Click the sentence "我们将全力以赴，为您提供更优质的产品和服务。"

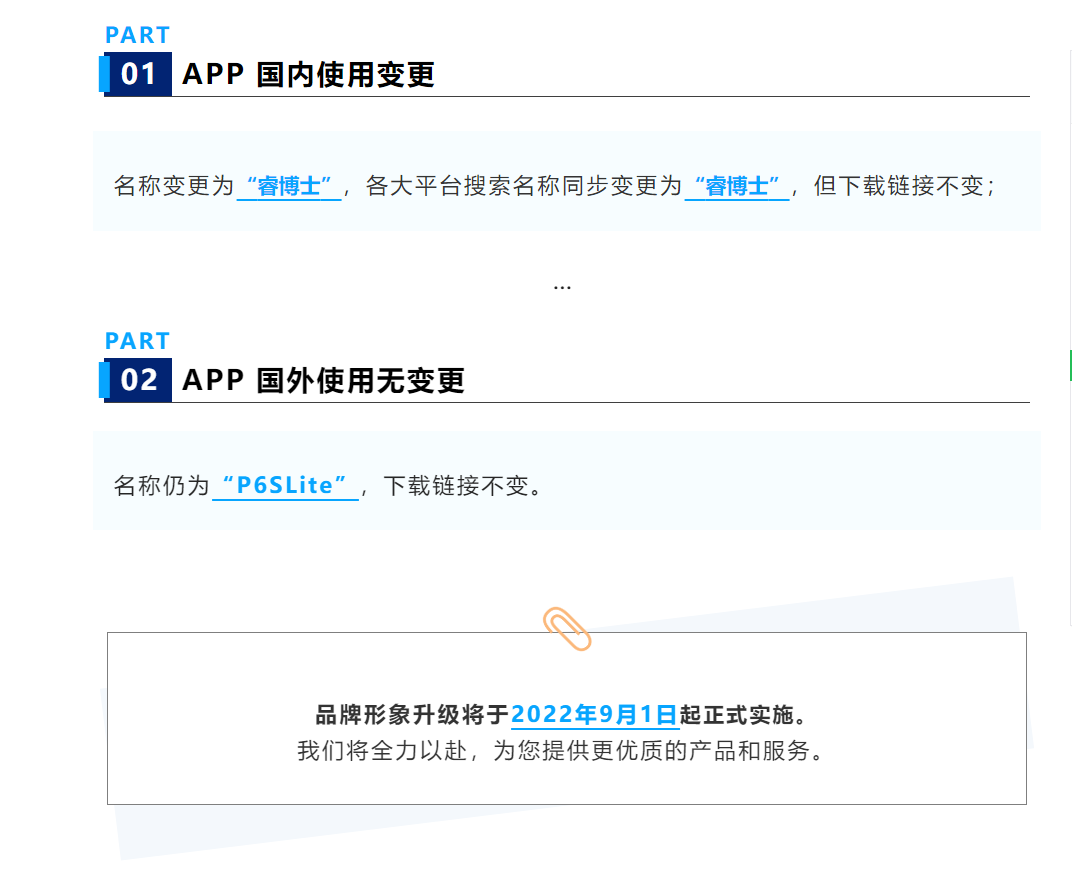point(562,751)
